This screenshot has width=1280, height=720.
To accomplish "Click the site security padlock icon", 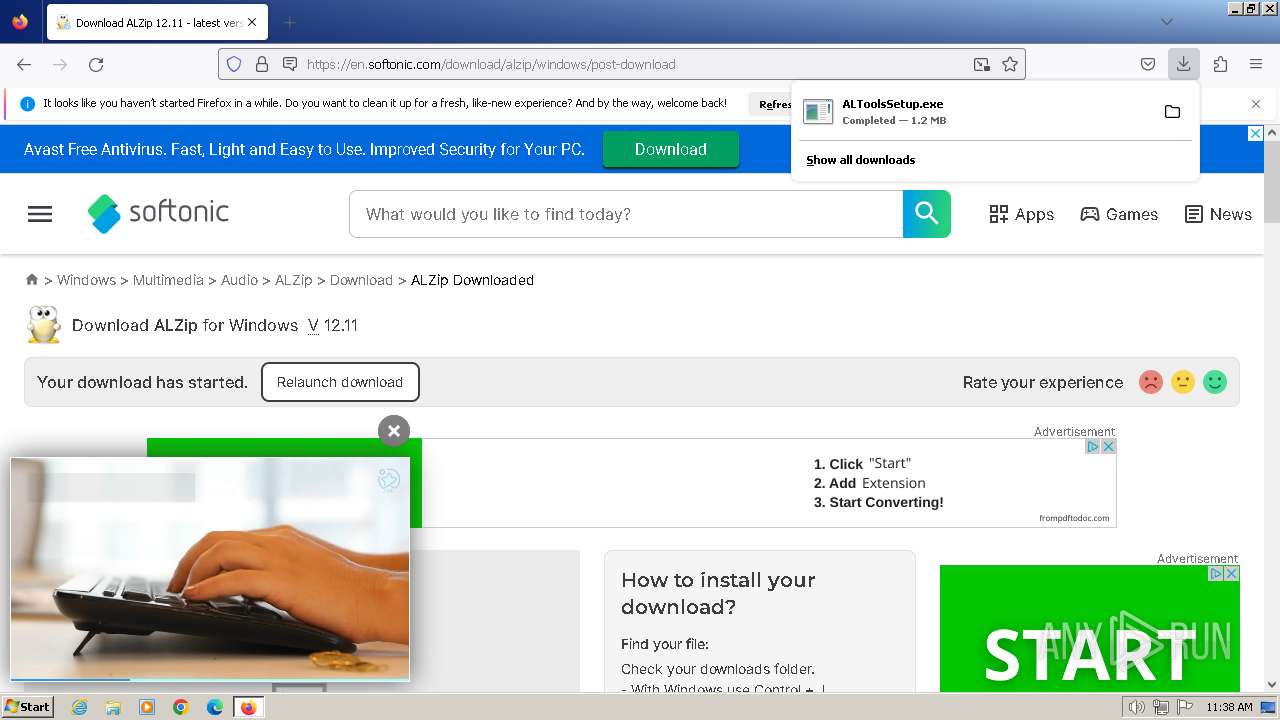I will 262,64.
